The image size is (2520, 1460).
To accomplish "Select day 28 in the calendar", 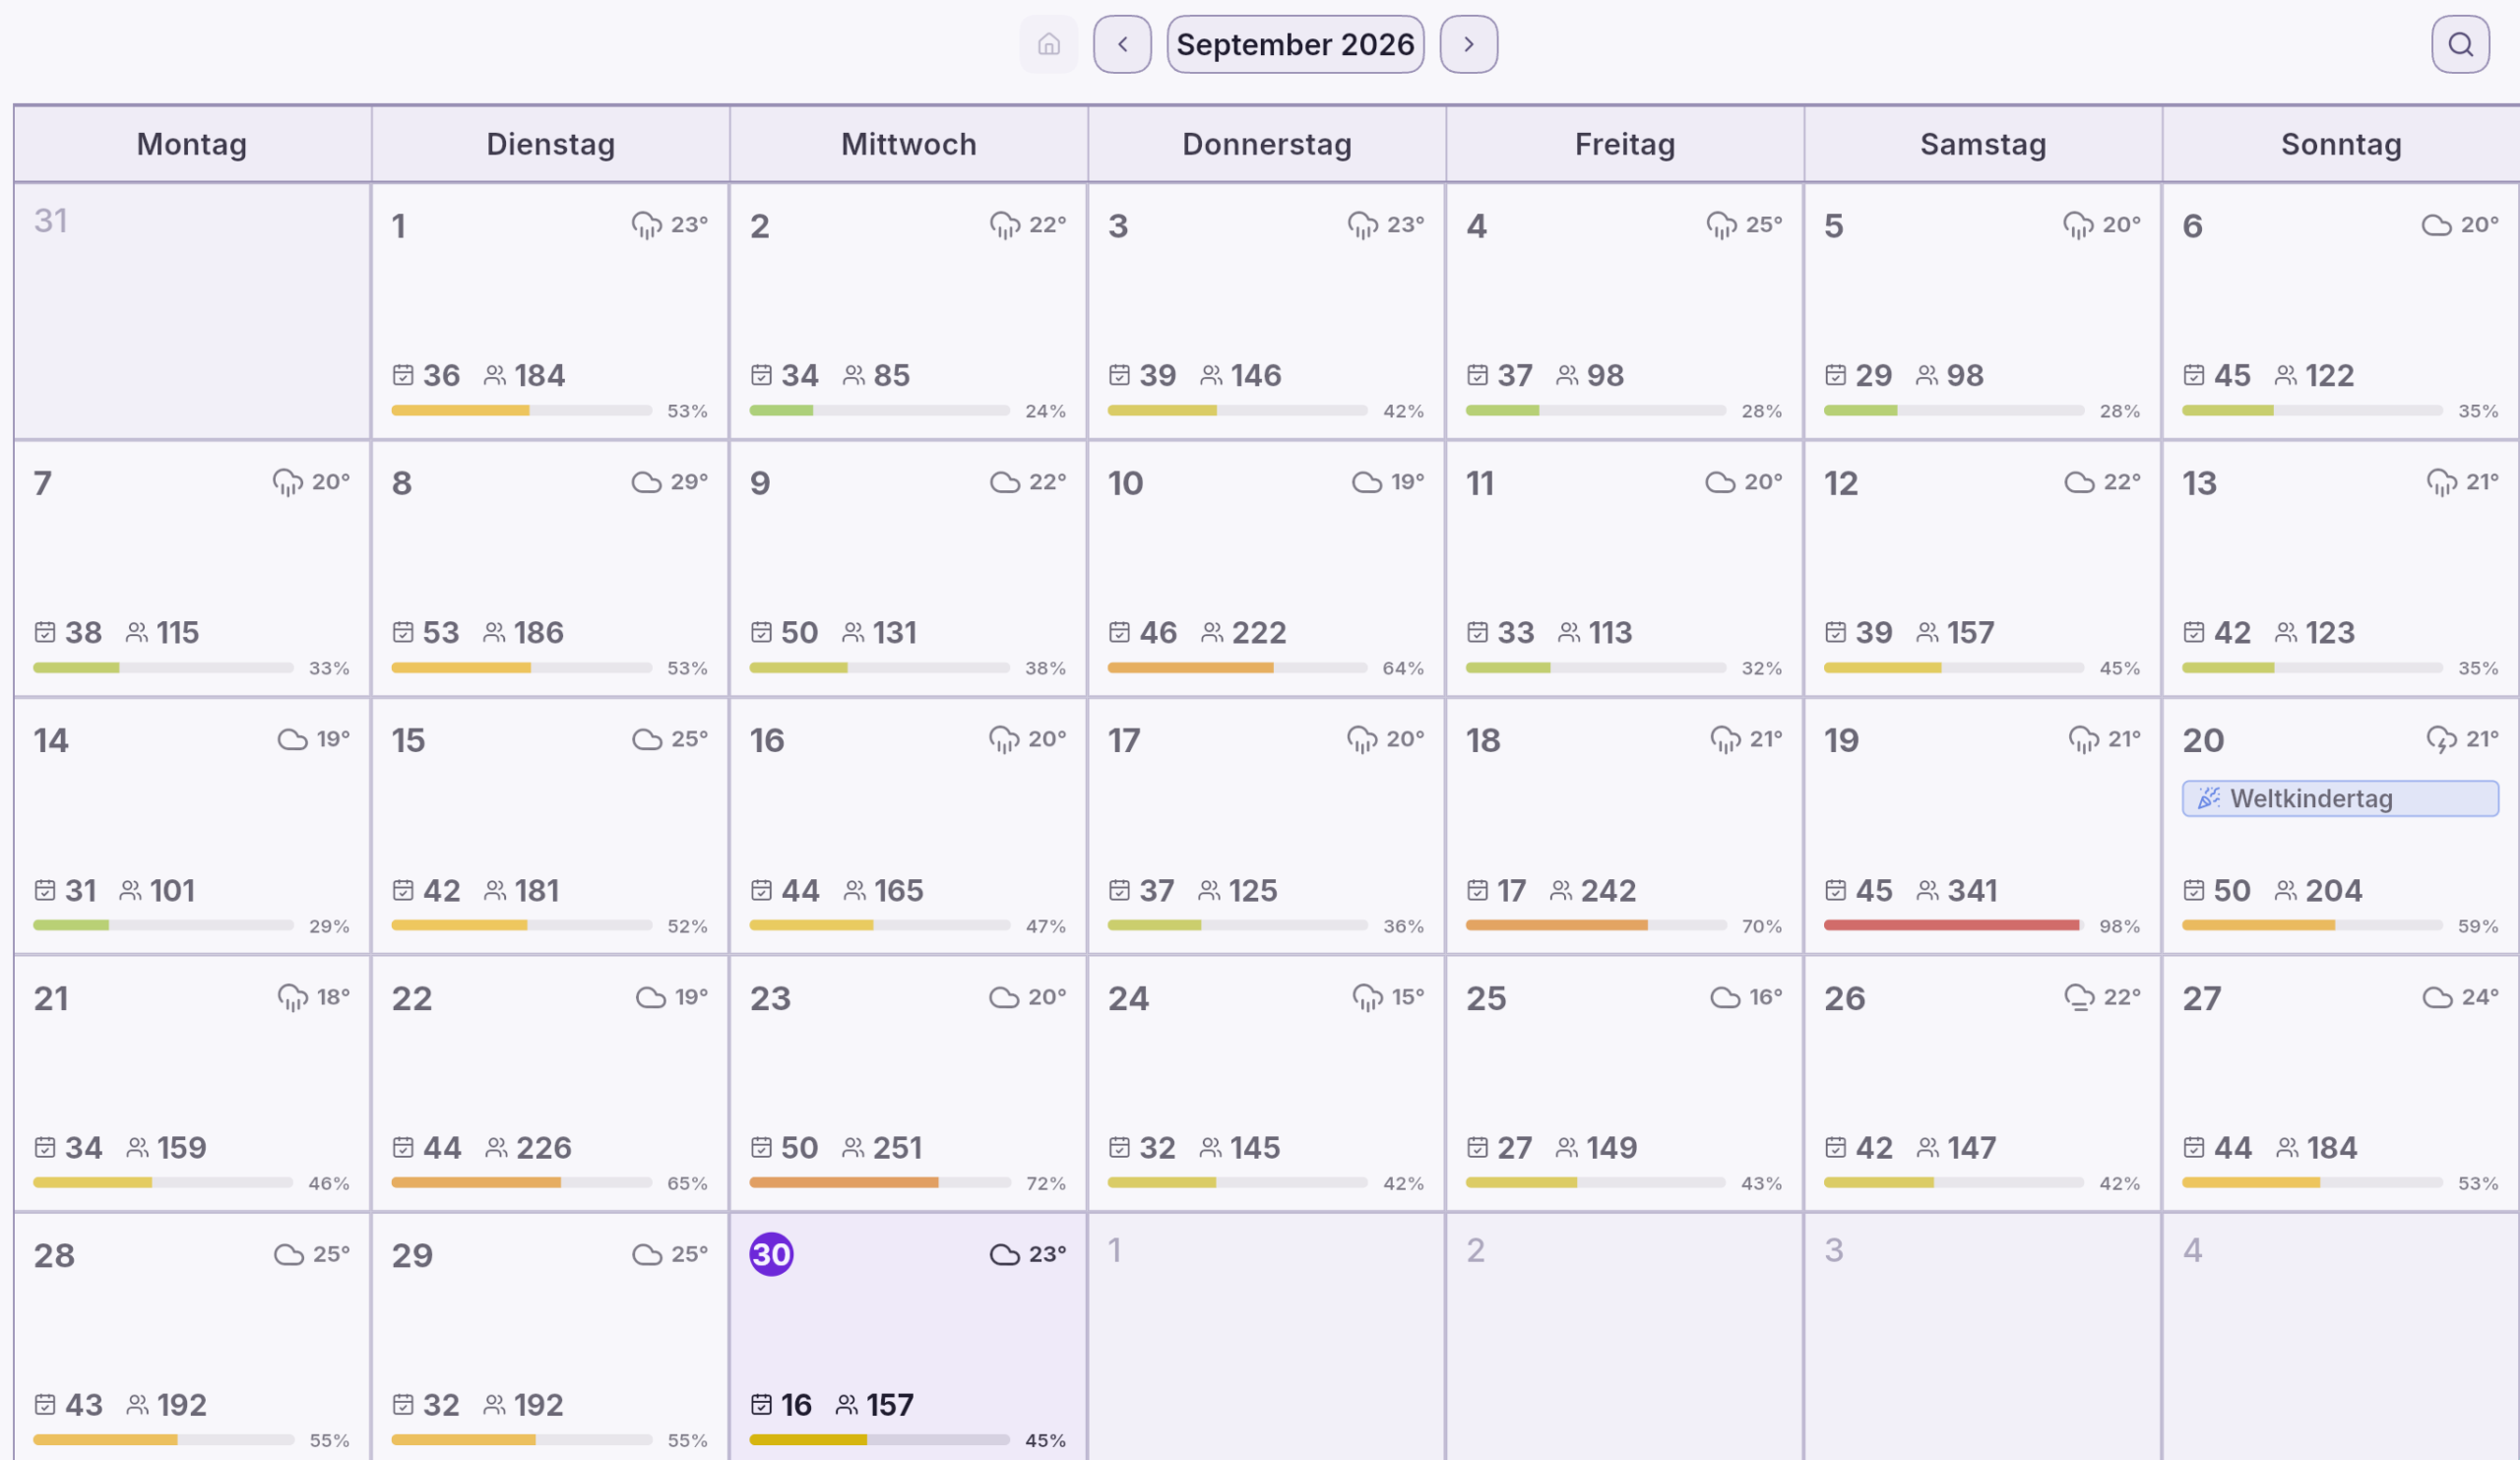I will [192, 1337].
